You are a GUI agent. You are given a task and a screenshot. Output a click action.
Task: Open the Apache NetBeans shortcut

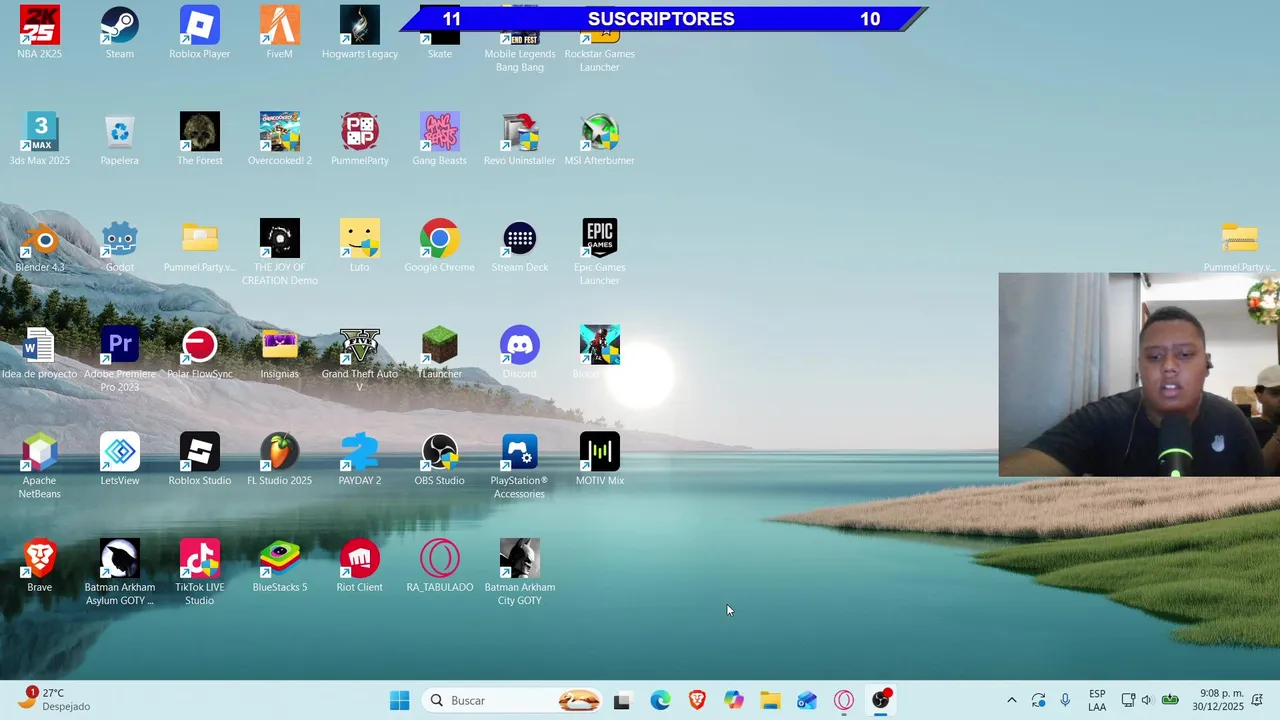[x=40, y=453]
